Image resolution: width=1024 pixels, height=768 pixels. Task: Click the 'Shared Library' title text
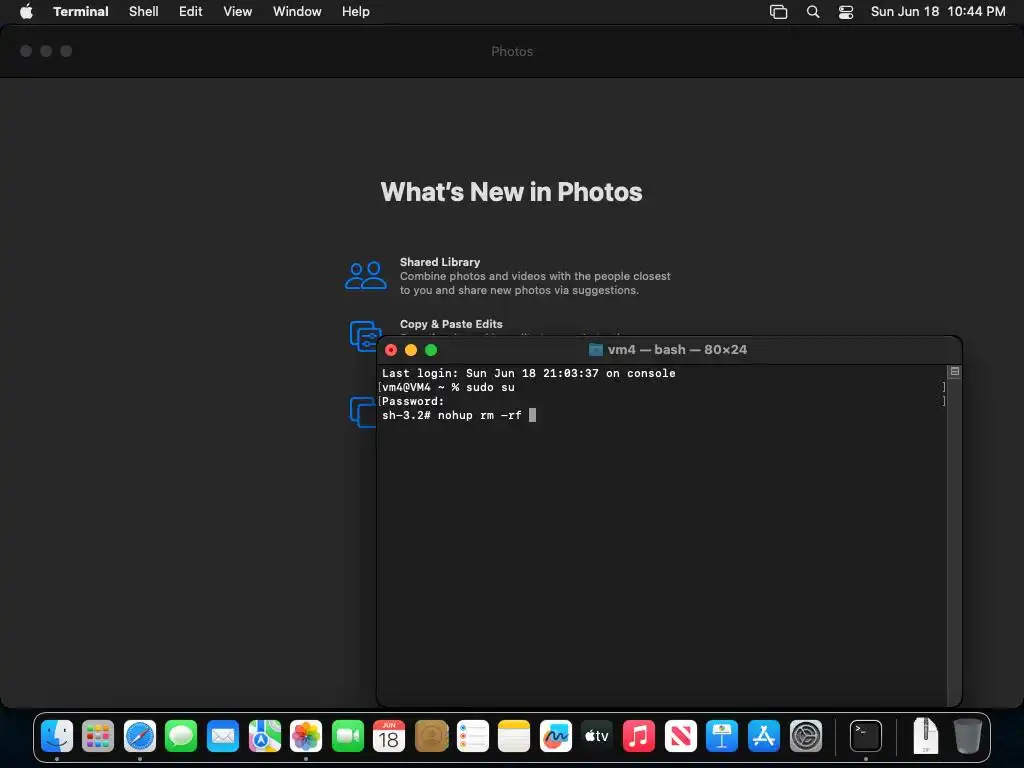(x=440, y=262)
